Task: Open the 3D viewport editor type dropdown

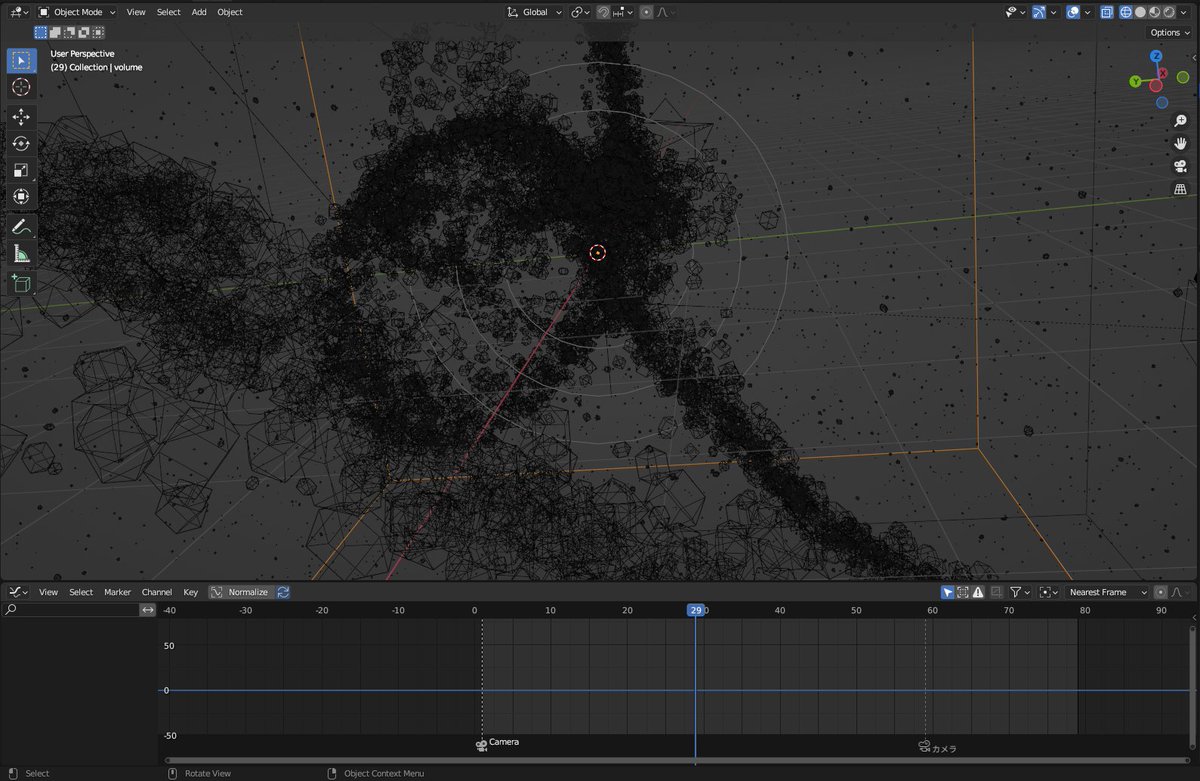Action: [x=20, y=12]
